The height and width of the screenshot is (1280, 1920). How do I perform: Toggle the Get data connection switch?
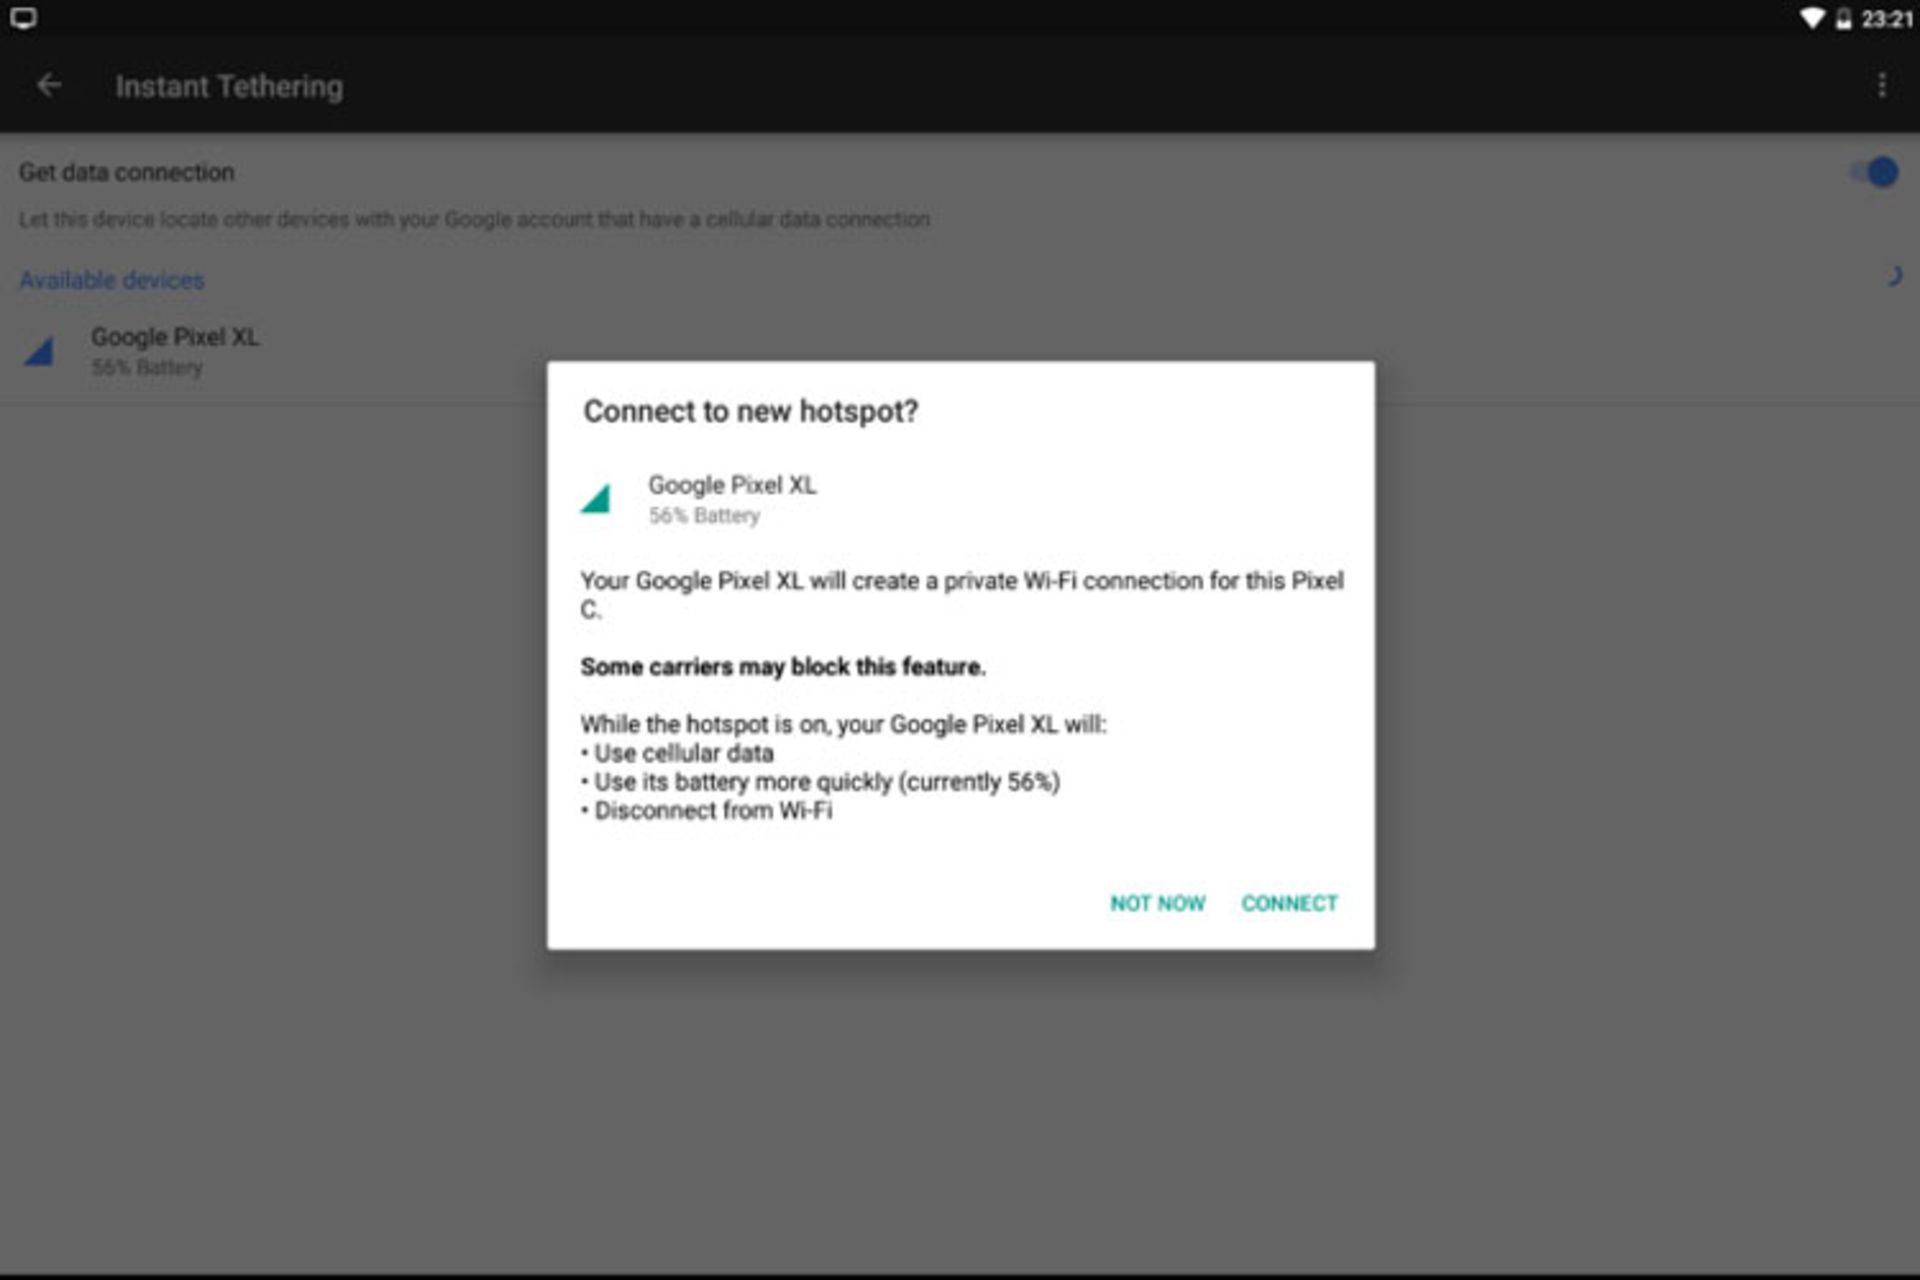tap(1874, 172)
